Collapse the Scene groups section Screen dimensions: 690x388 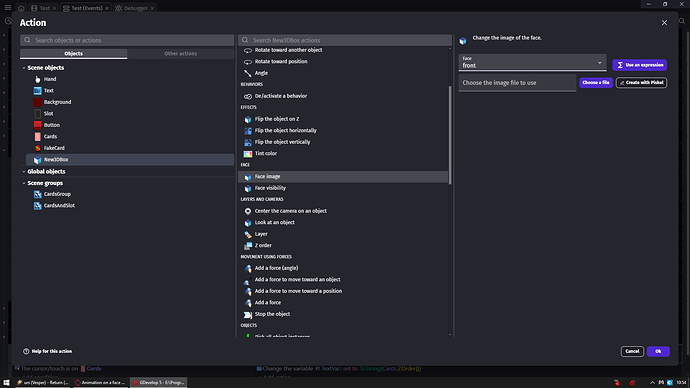point(24,183)
